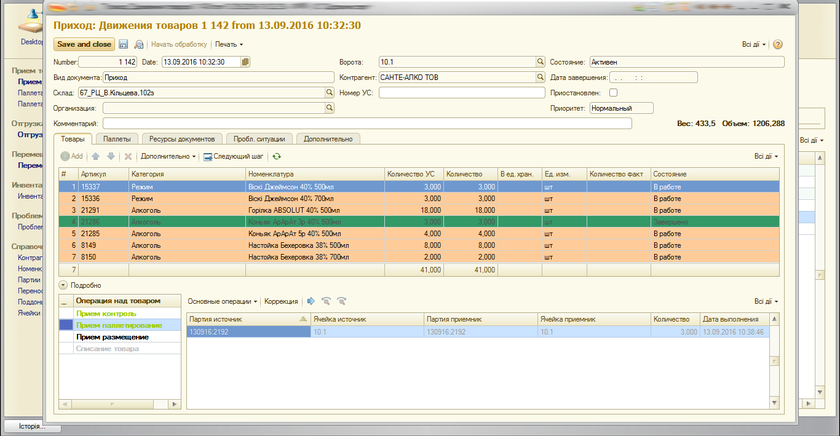The image size is (840, 436).
Task: Open the Печать dropdown menu
Action: (x=229, y=45)
